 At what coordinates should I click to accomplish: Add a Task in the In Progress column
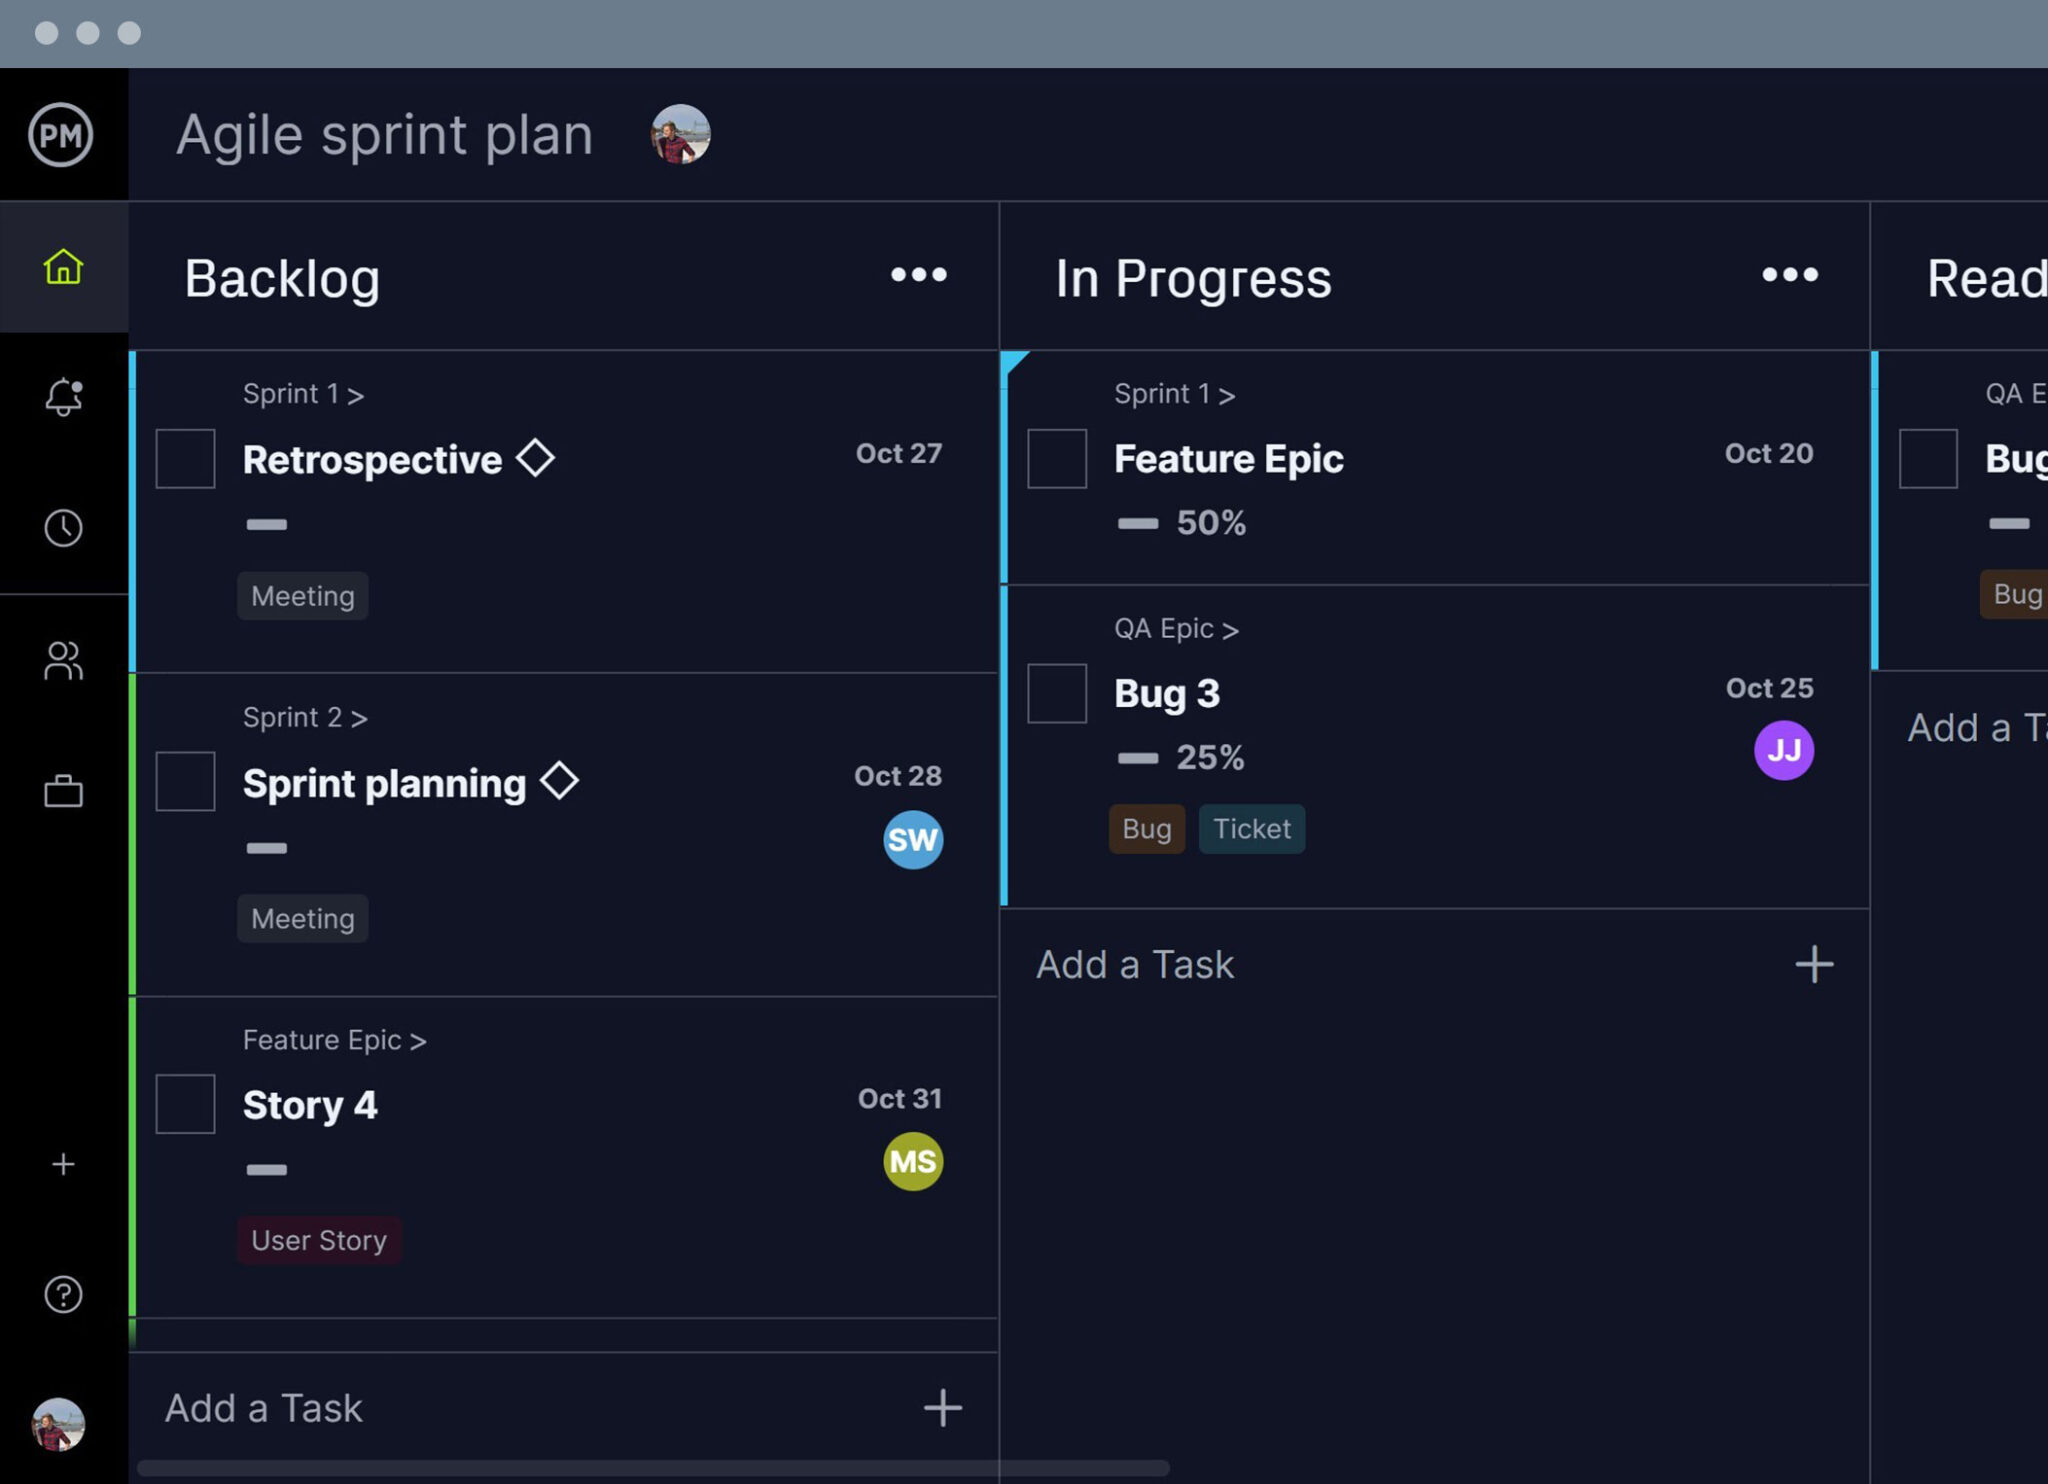tap(1133, 963)
